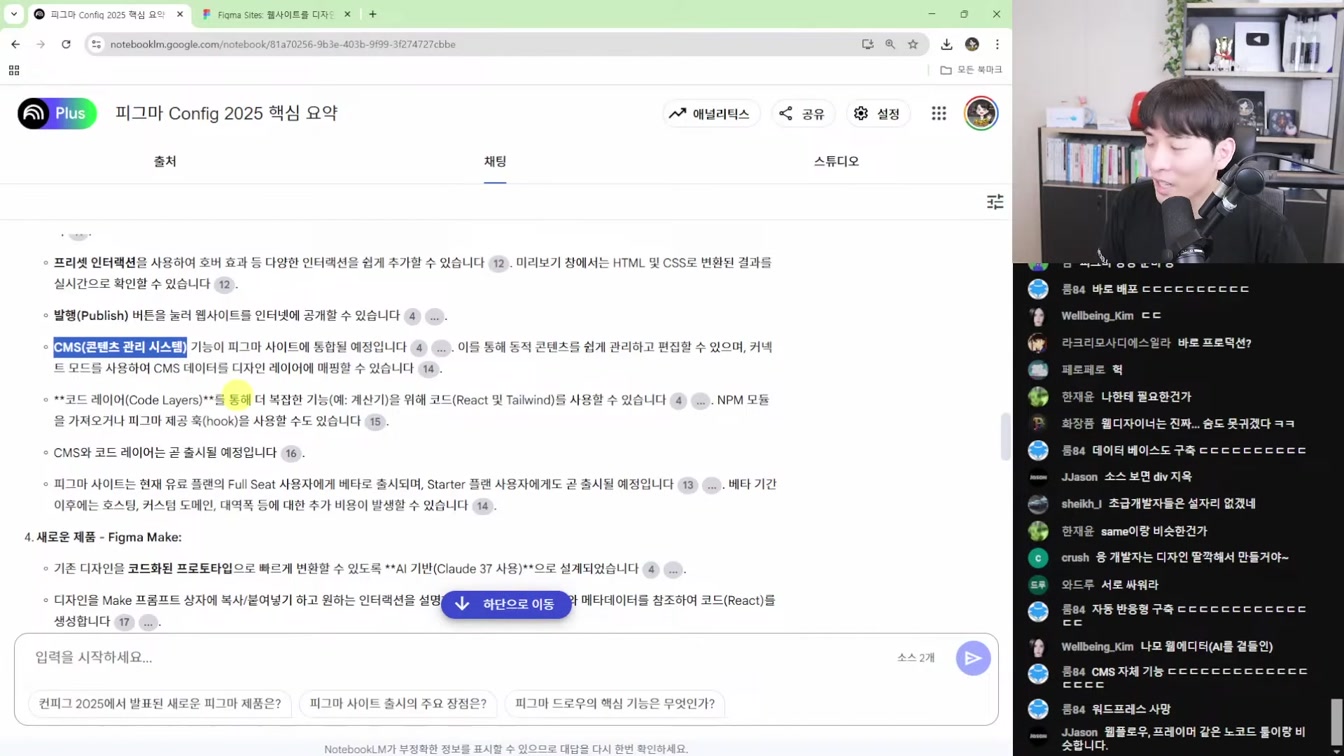Expand more citations on the 발행(Publish) line
This screenshot has height=756, width=1344.
[434, 316]
